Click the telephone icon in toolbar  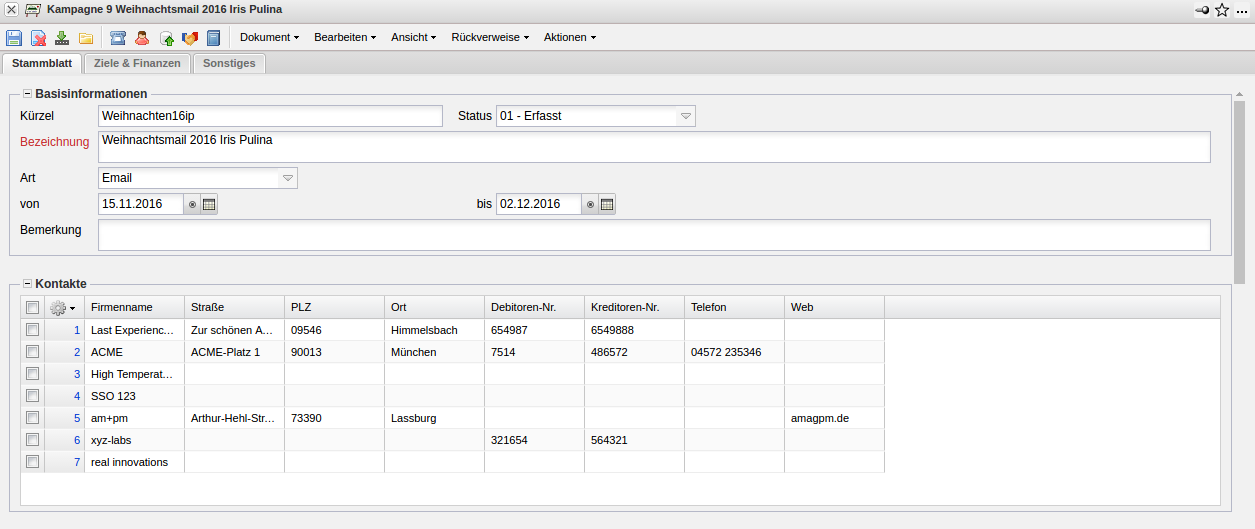[x=118, y=38]
